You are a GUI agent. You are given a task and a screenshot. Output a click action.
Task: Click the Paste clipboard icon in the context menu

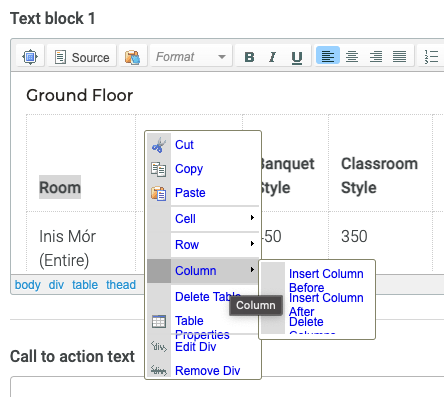(x=159, y=193)
